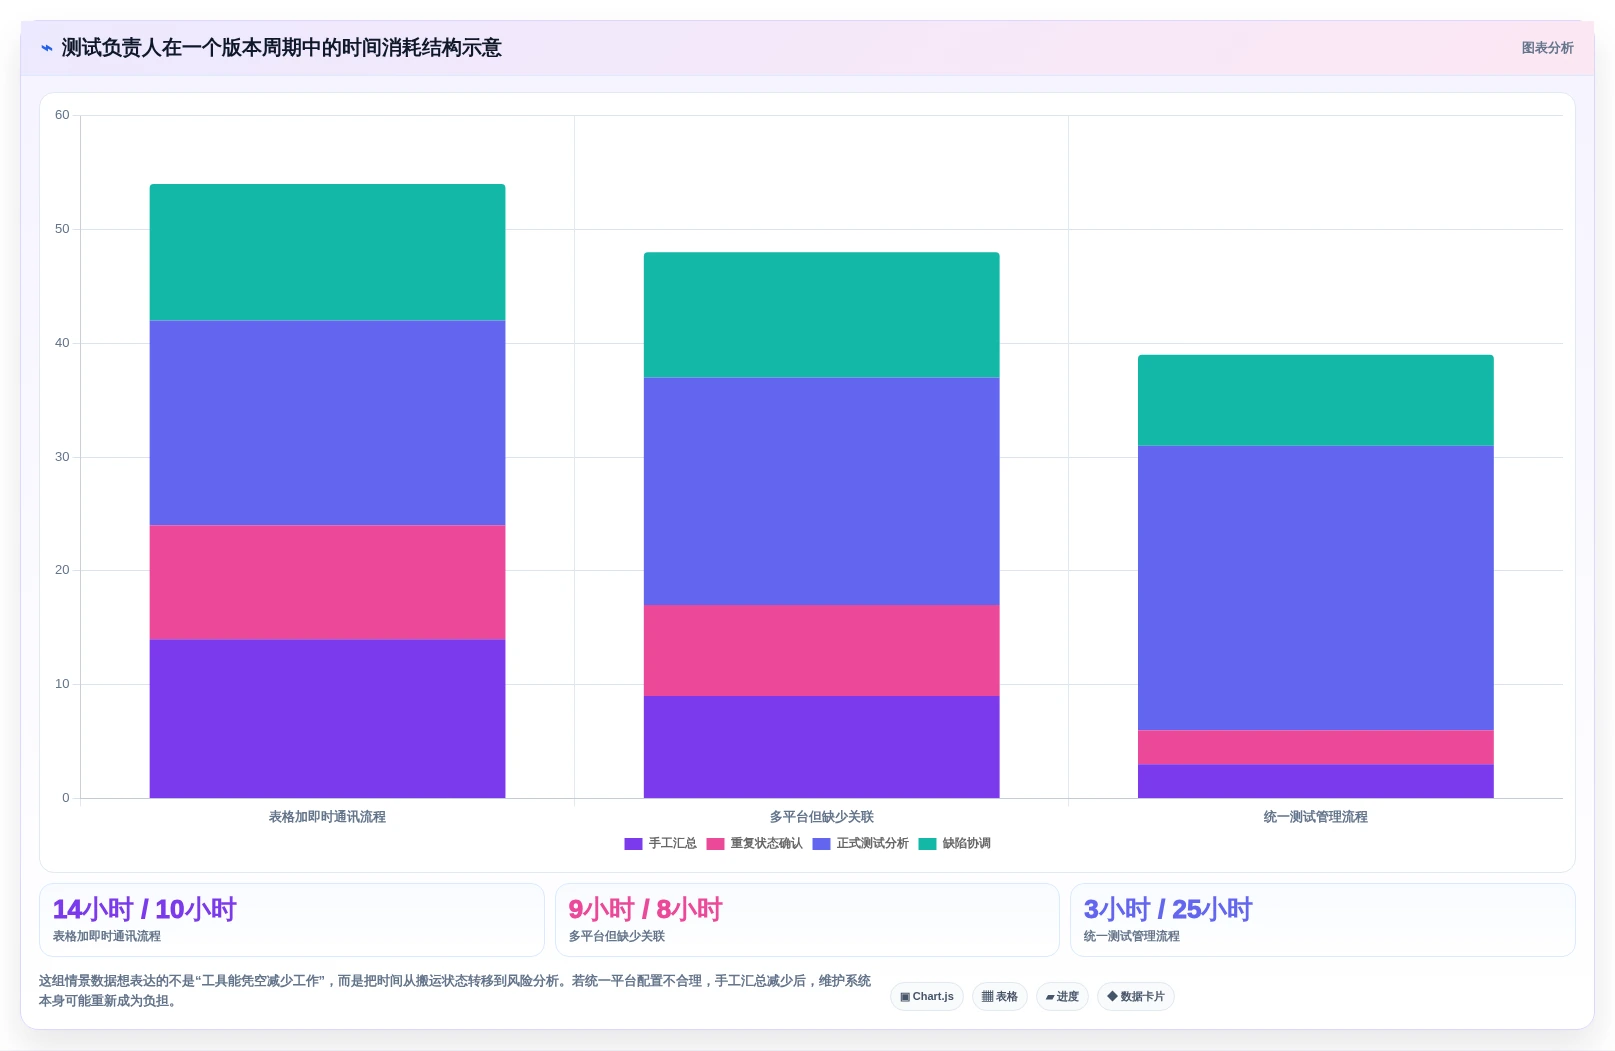The height and width of the screenshot is (1051, 1615).
Task: Click the pink 重复状态确认 segment in 表格加即时通讯流程 bar
Action: (x=327, y=582)
